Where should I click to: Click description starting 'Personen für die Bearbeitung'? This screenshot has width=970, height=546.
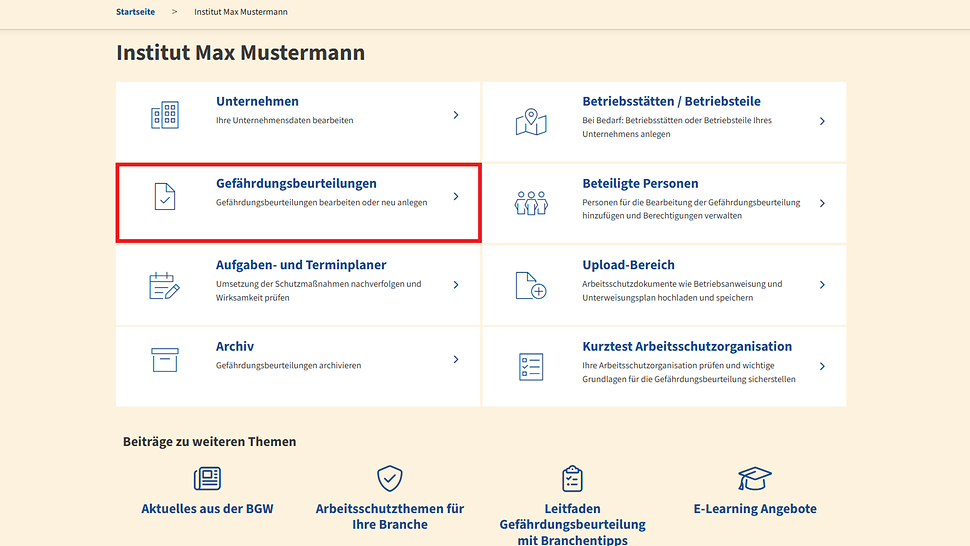coord(691,209)
